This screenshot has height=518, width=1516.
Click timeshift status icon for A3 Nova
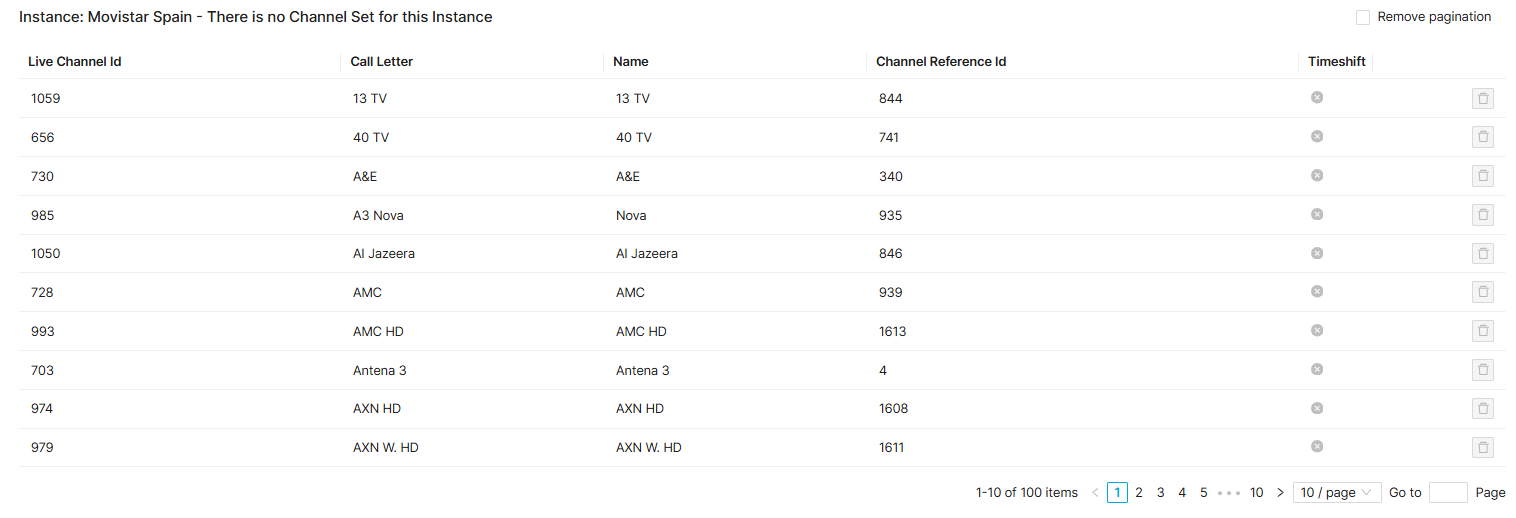tap(1317, 214)
